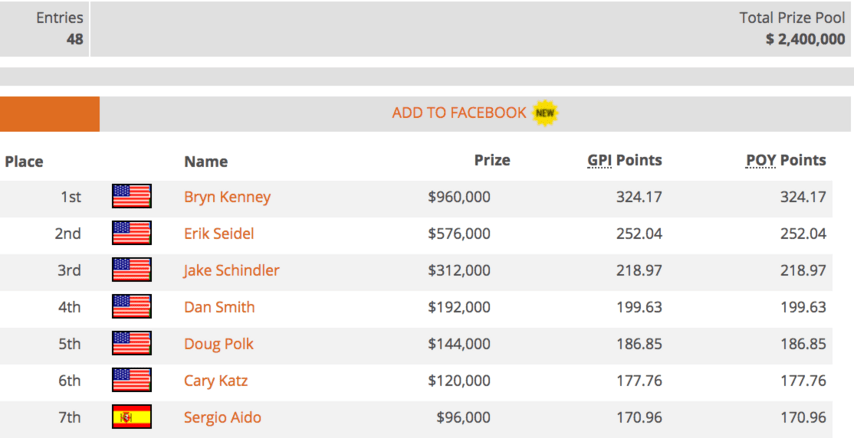Open Sergio Aido's player profile

[x=223, y=417]
